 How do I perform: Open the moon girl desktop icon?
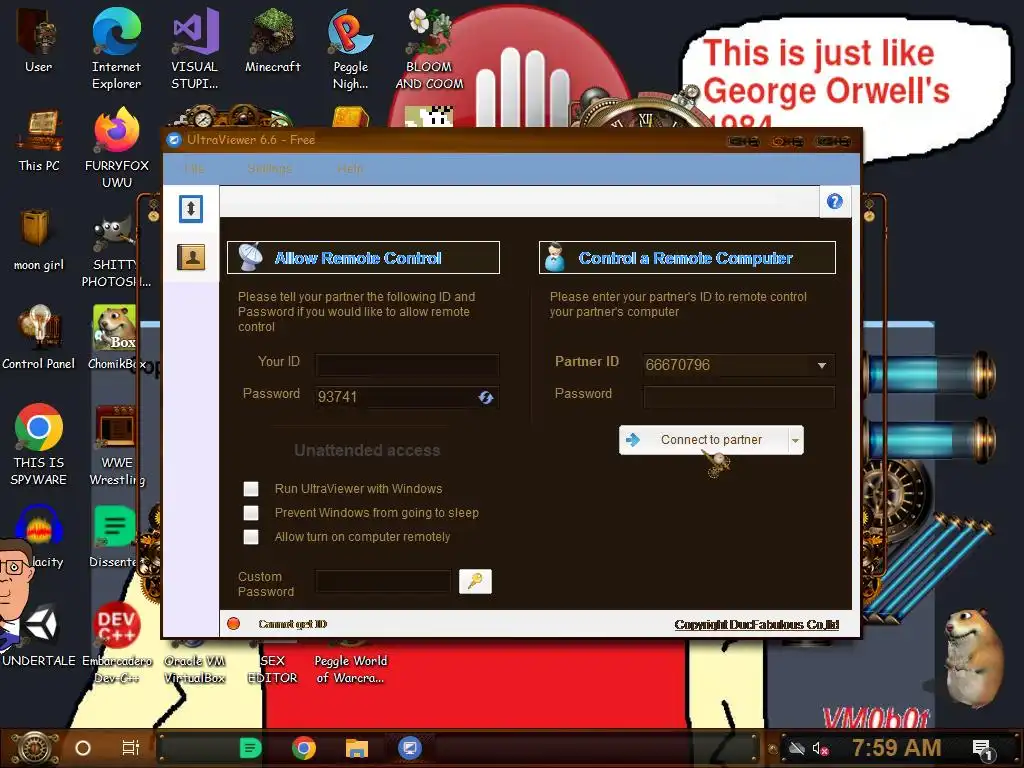pyautogui.click(x=39, y=240)
